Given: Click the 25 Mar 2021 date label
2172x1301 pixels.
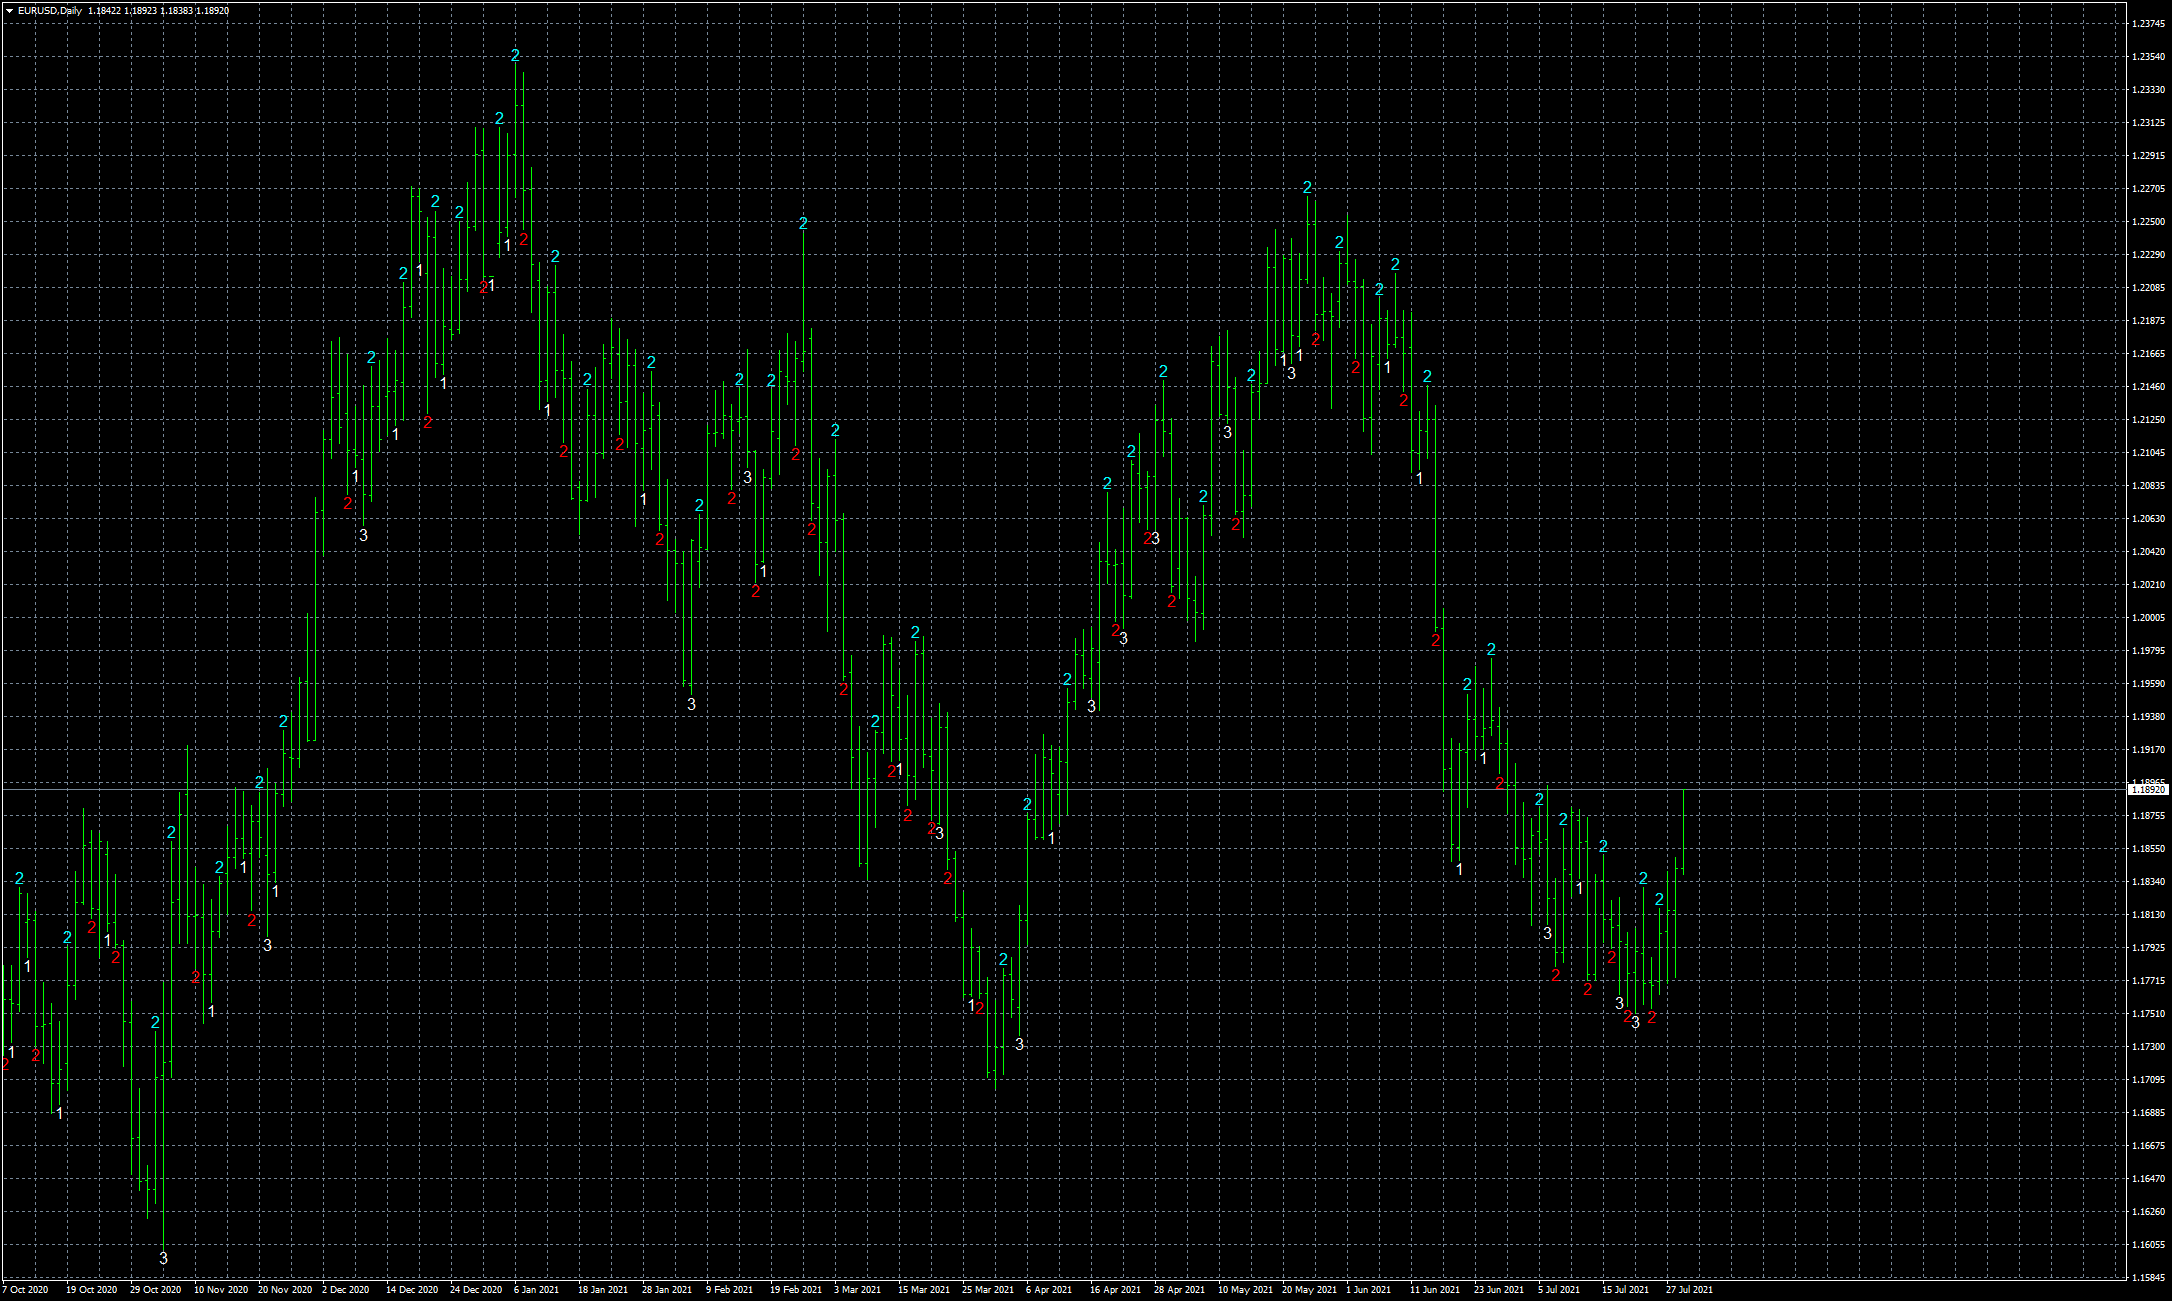Looking at the screenshot, I should point(987,1290).
